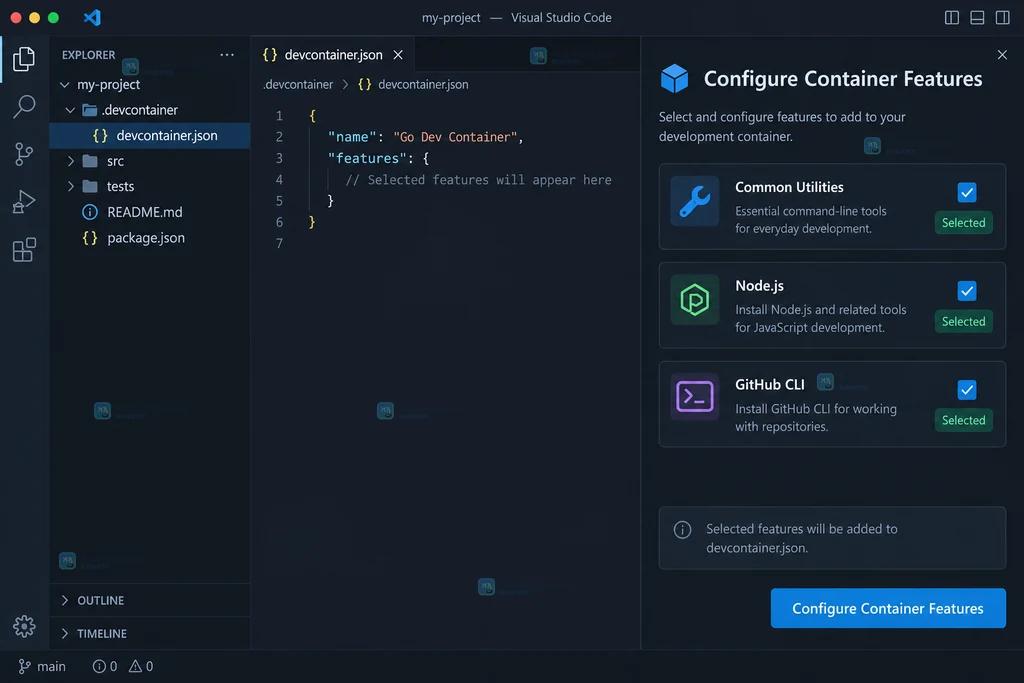Click the VS Code logo in title bar
The height and width of the screenshot is (683, 1024).
click(92, 18)
